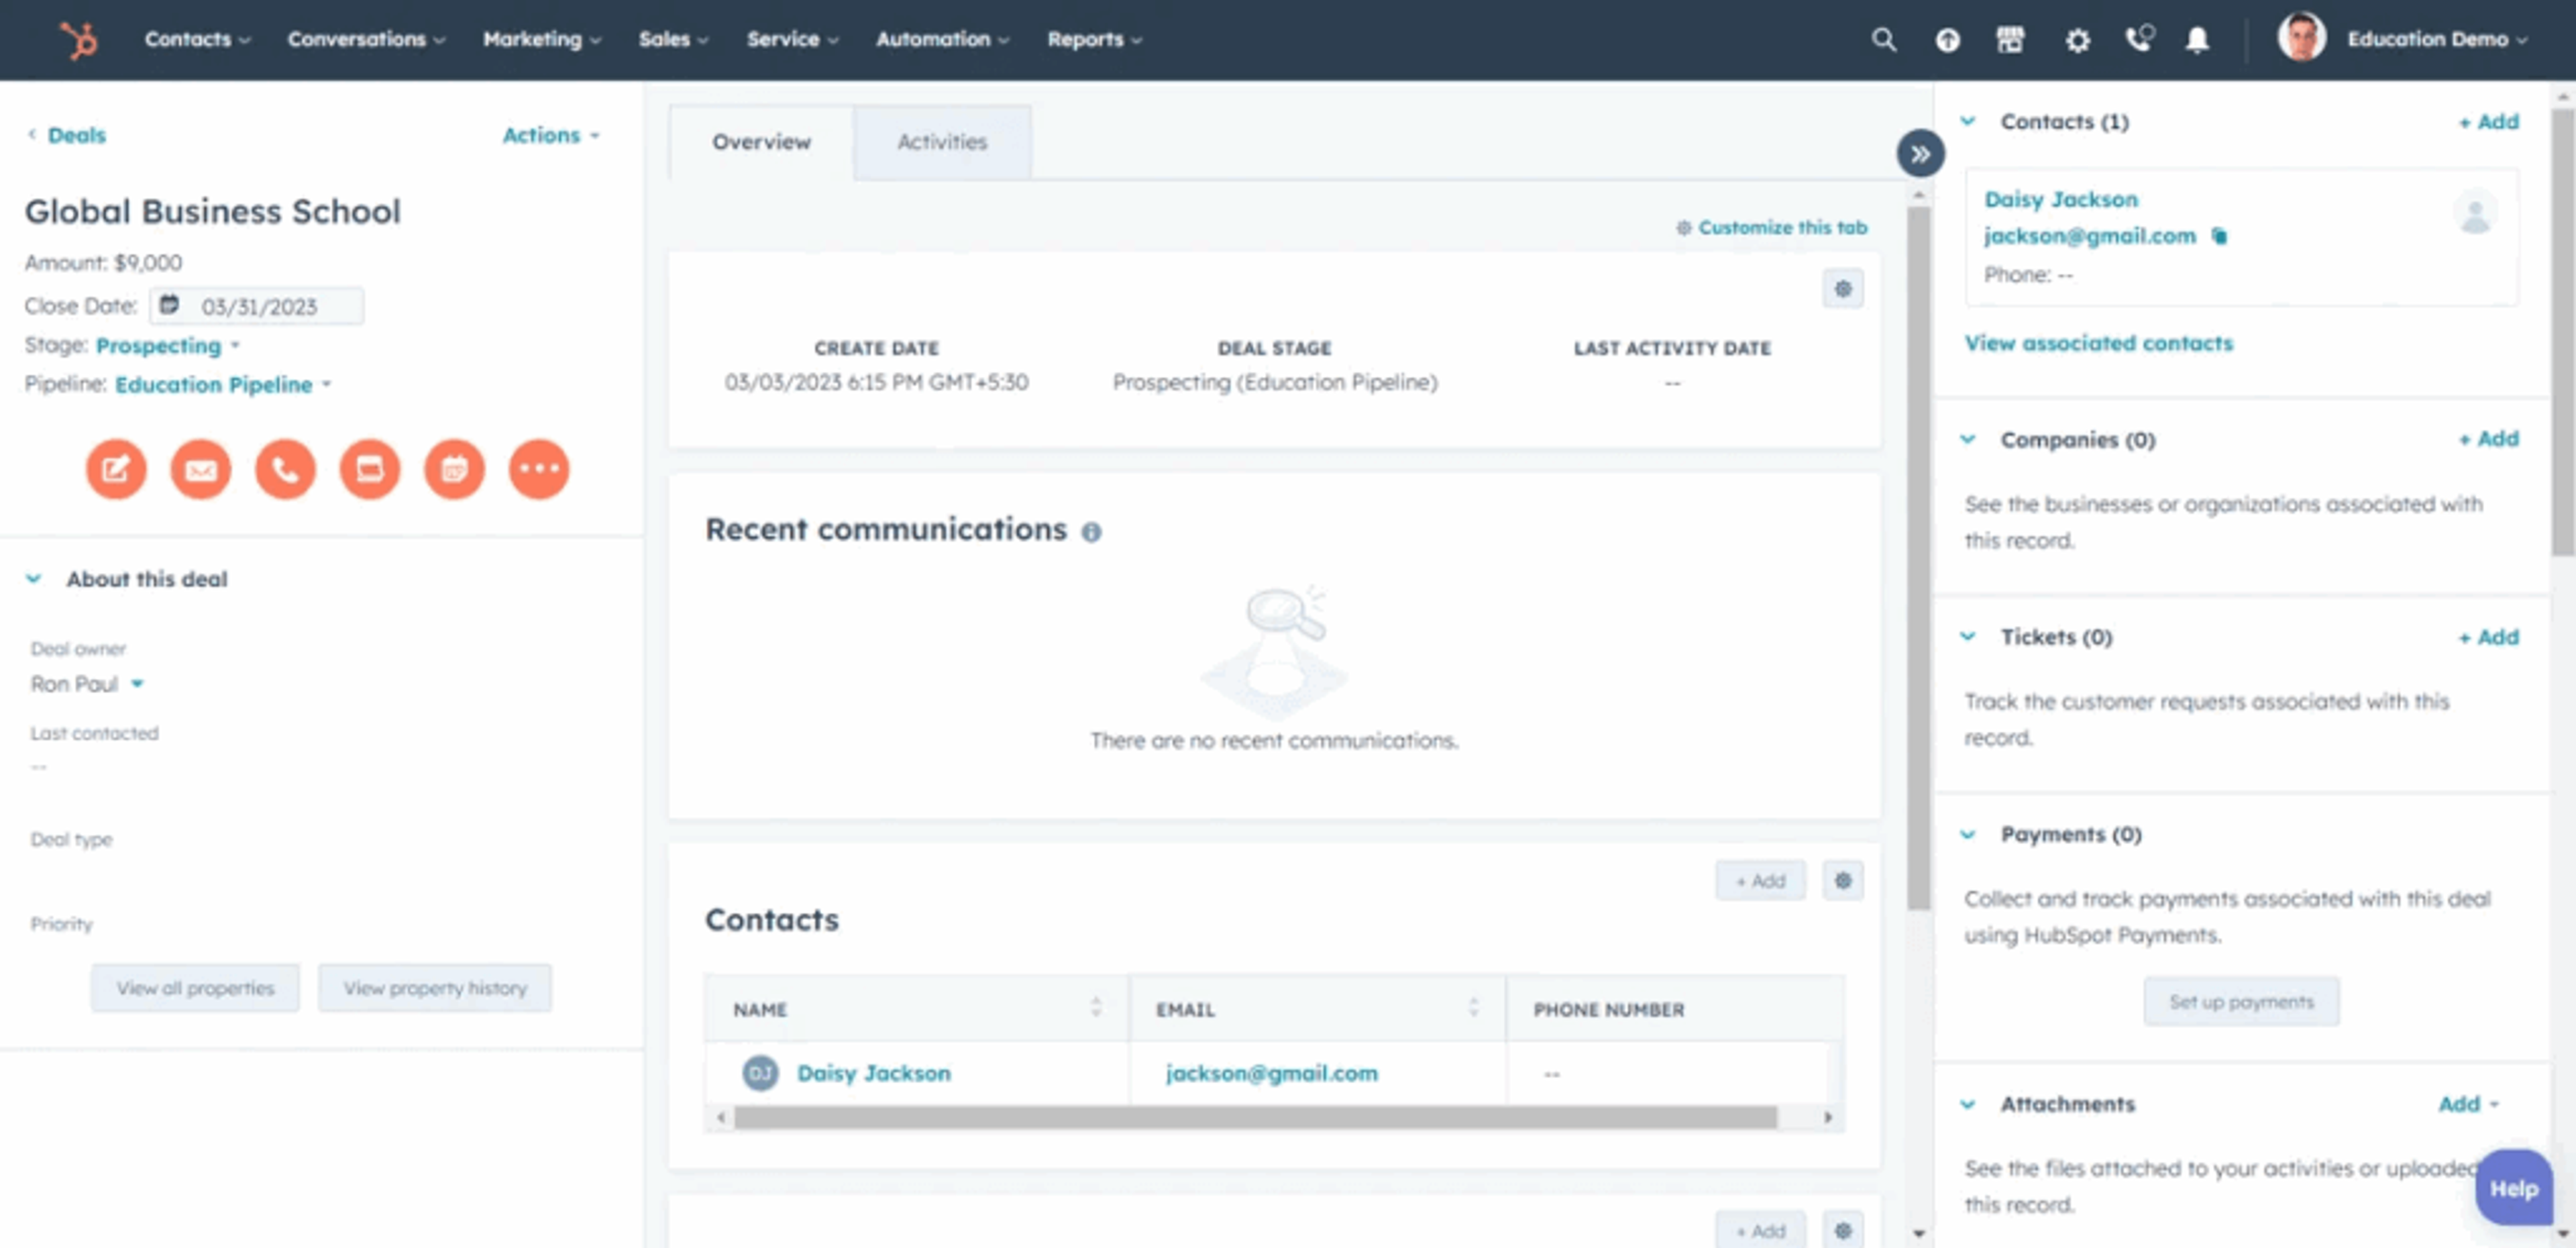Collapse the Payments (0) section
The image size is (2576, 1248).
(x=1967, y=835)
